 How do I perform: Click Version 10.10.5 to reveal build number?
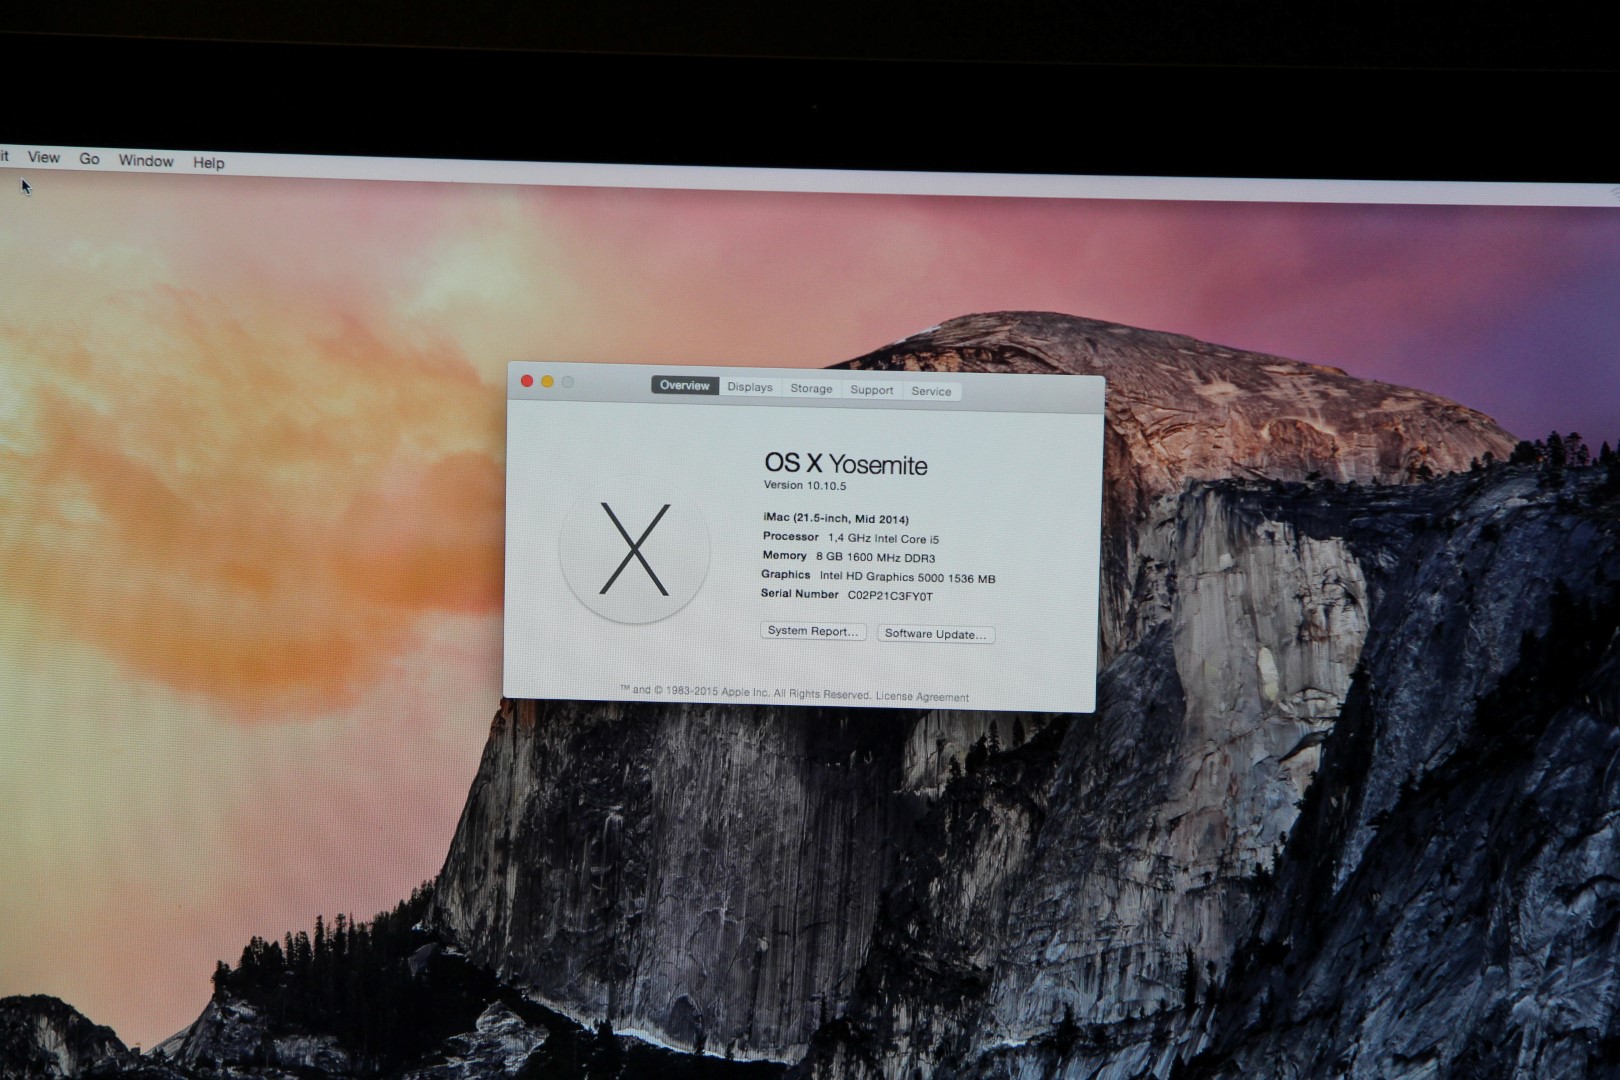coord(805,485)
